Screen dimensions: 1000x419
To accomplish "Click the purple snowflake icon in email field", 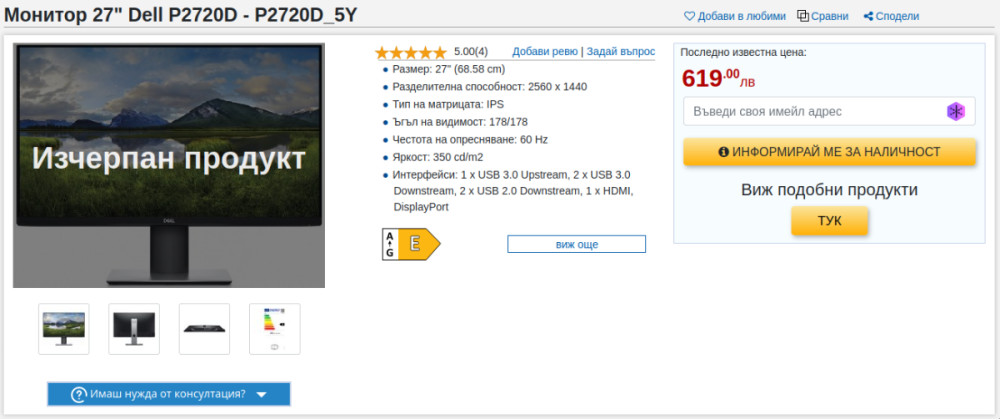I will tap(956, 111).
